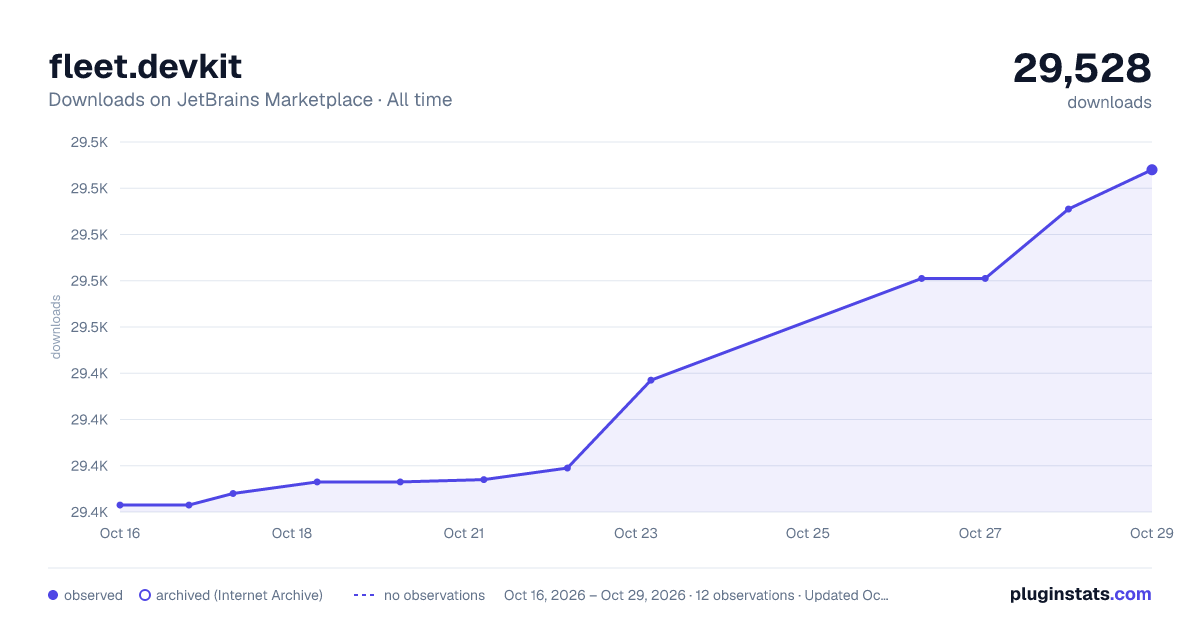Select the large Oct 29 endpoint data point
Image resolution: width=1200 pixels, height=630 pixels.
click(1152, 170)
